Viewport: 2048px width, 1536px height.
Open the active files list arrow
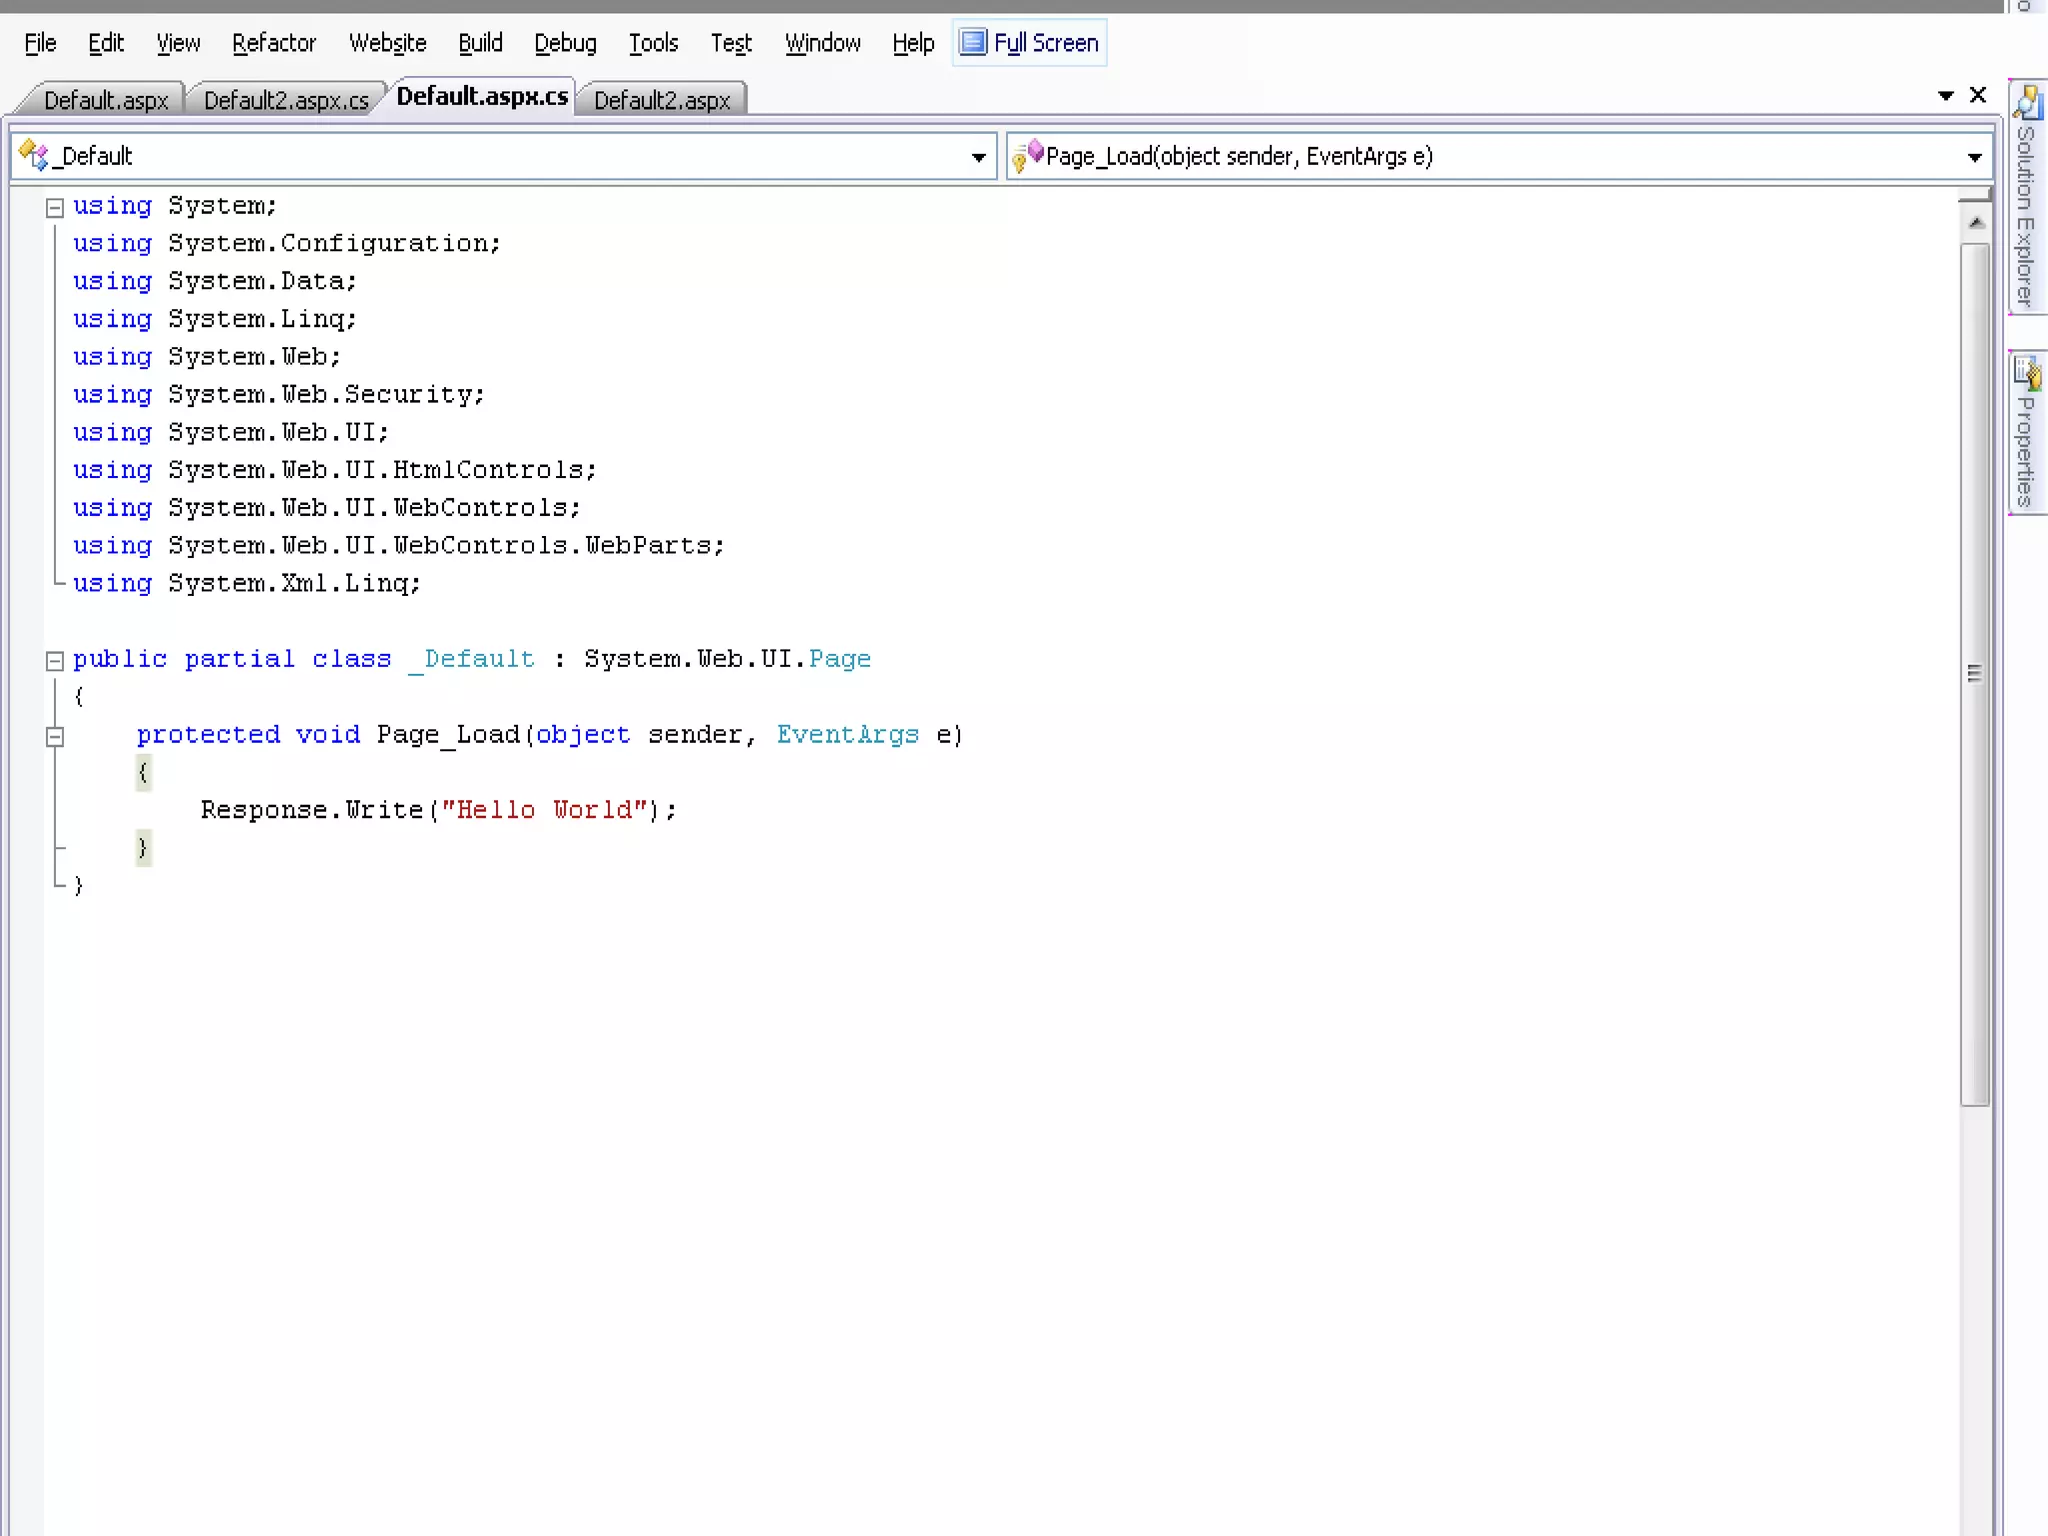tap(1945, 96)
